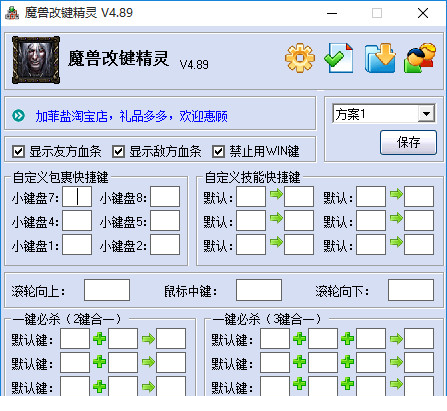Click the 保存 button
This screenshot has height=411, width=447.
408,142
